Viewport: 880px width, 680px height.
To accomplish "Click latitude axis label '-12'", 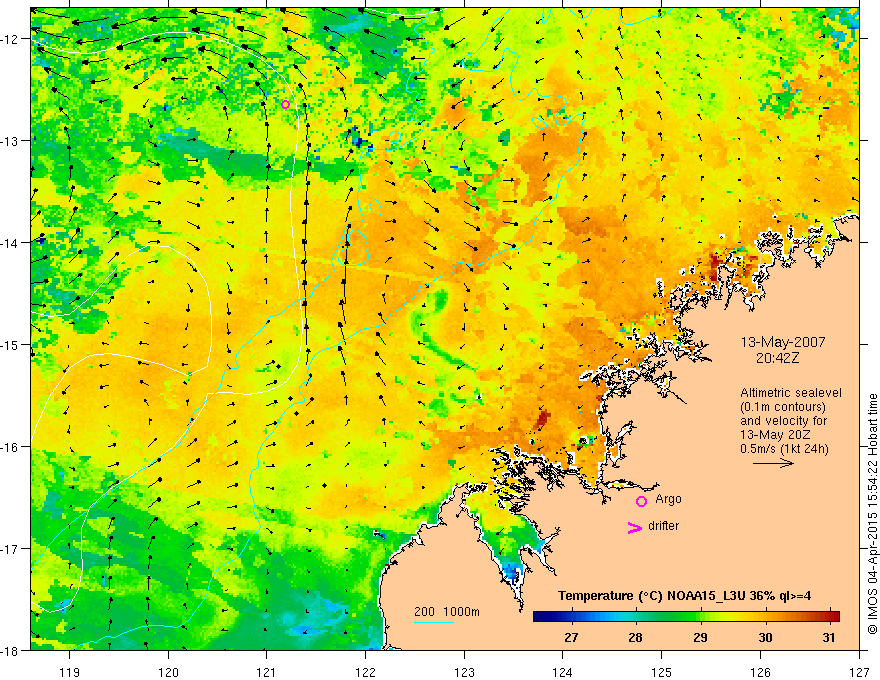I will tap(11, 39).
